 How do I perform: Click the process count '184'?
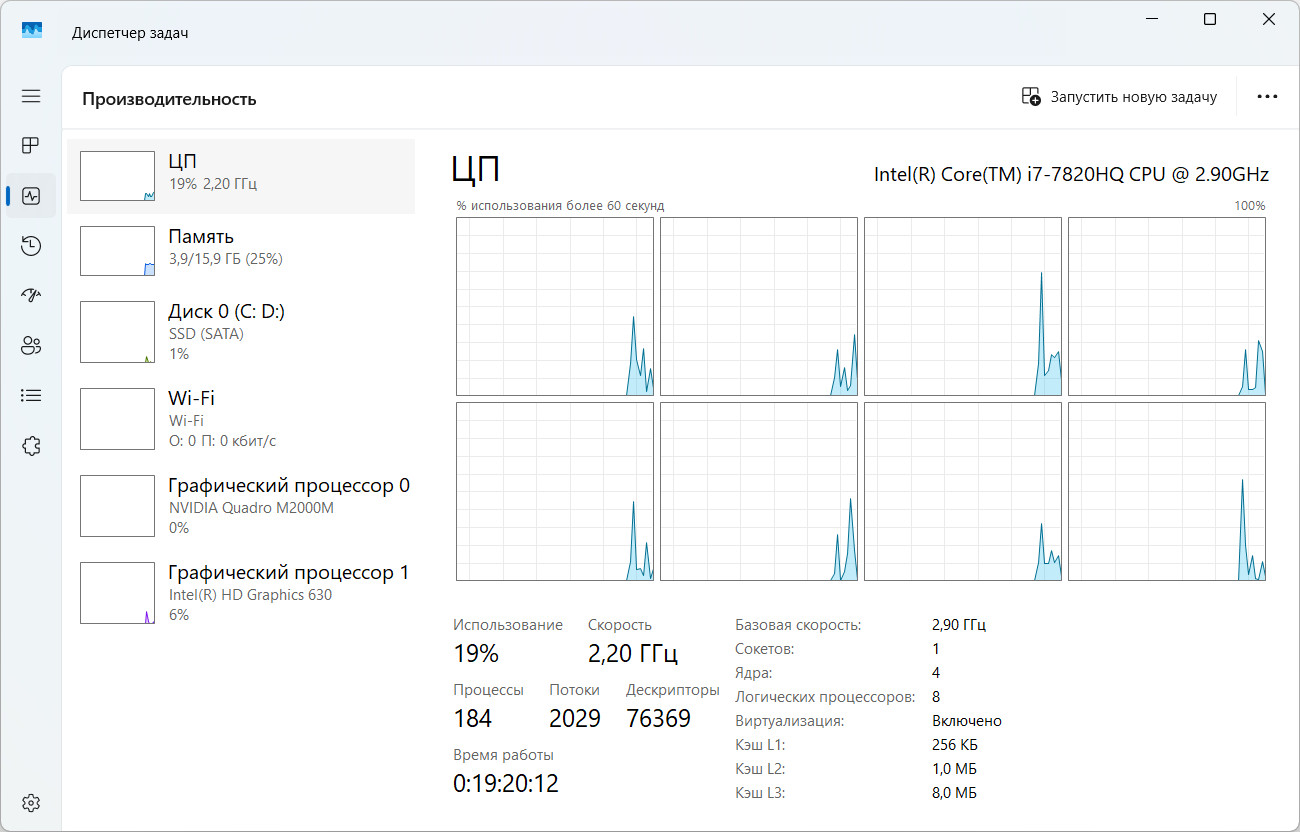click(x=473, y=719)
